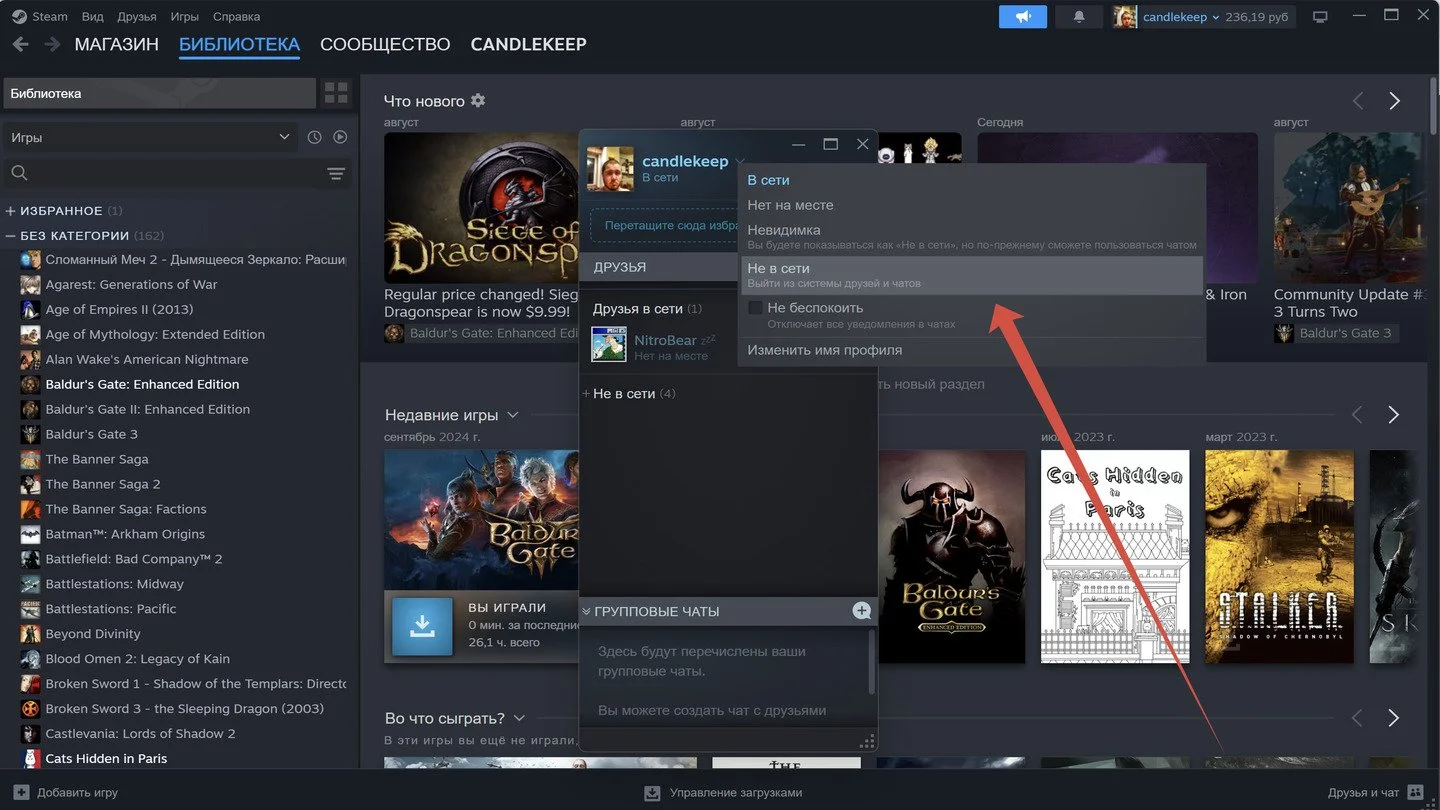This screenshot has height=810, width=1440.
Task: Select Beyond Divinity in the library list
Action: [x=92, y=634]
